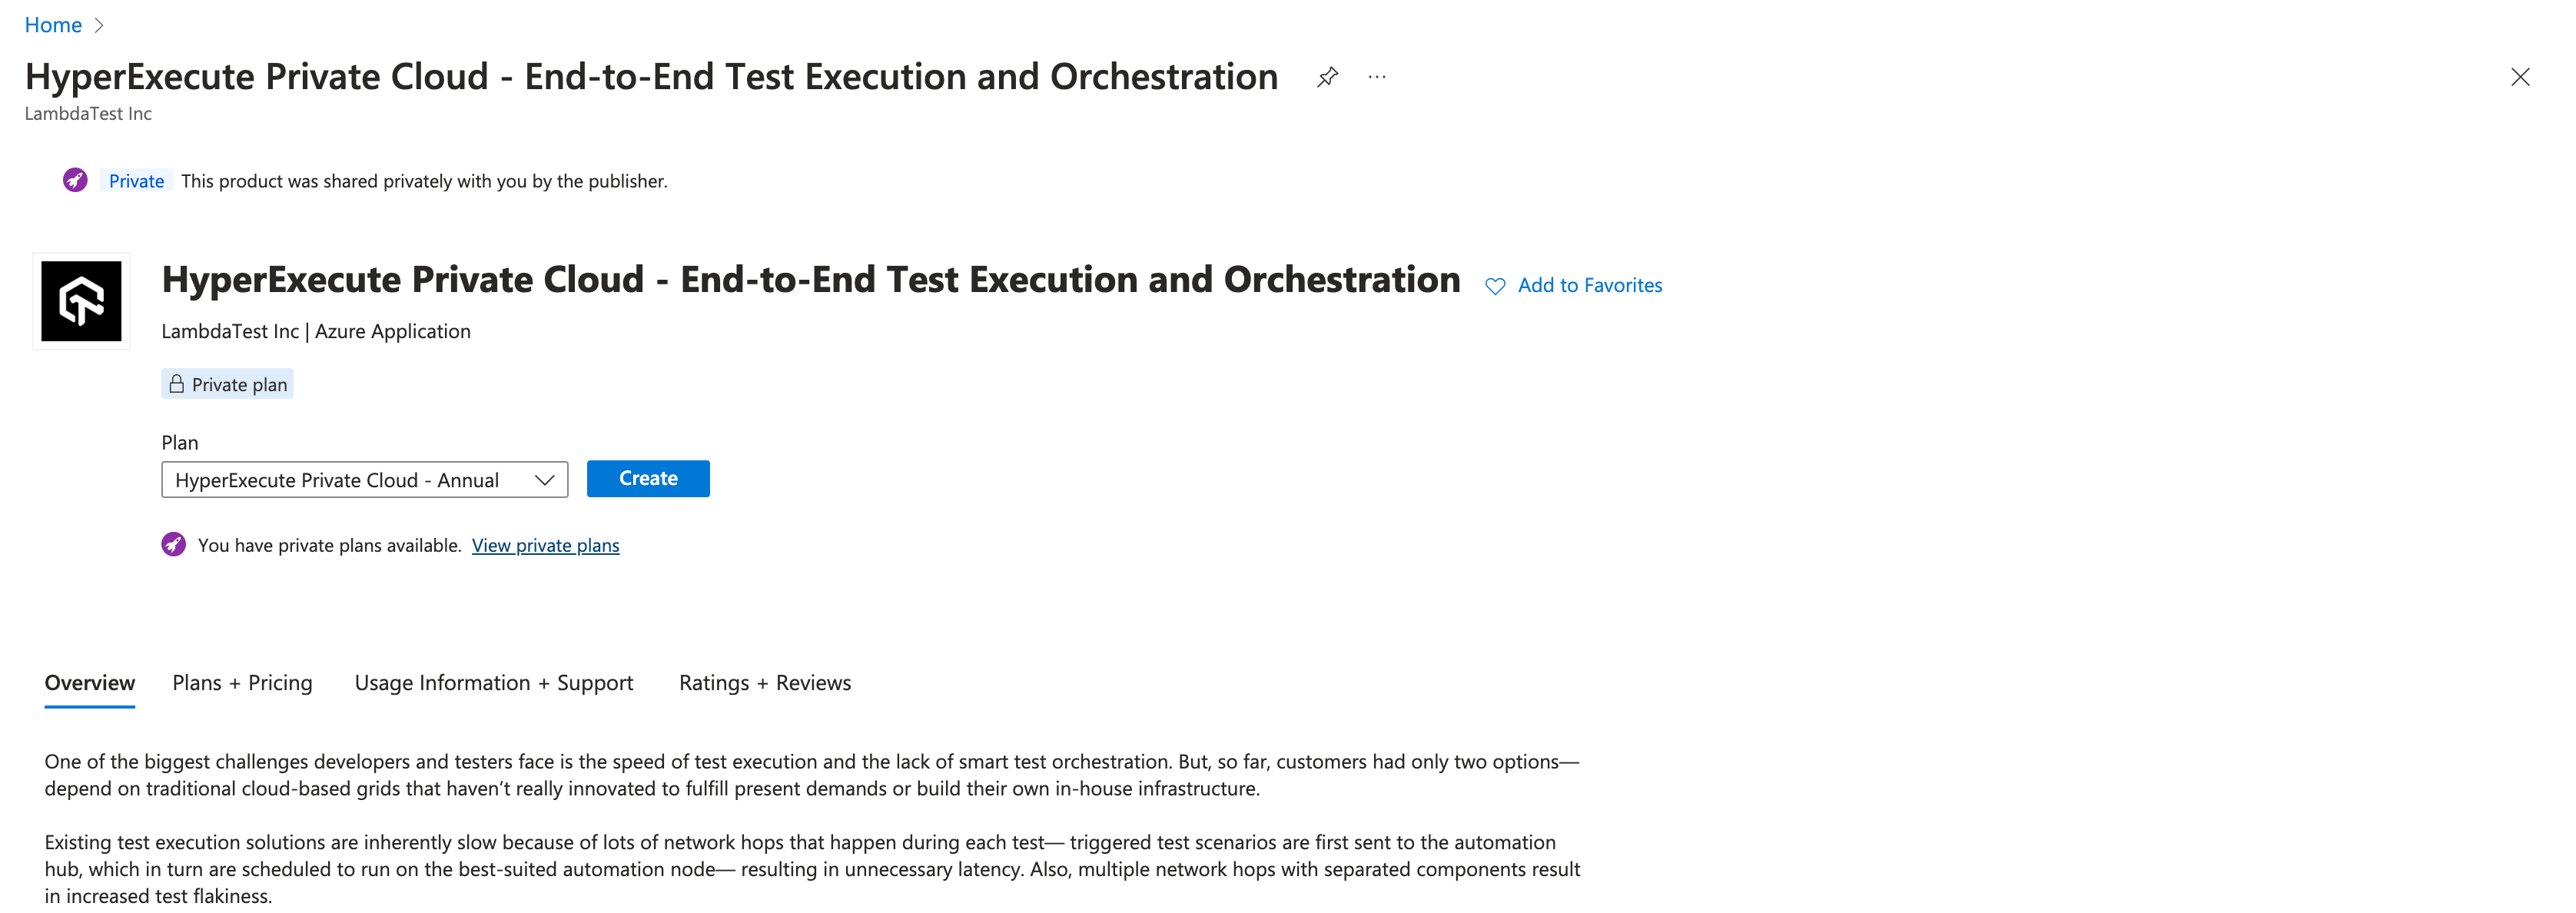
Task: Click the HyperExecute product logo
Action: click(81, 301)
